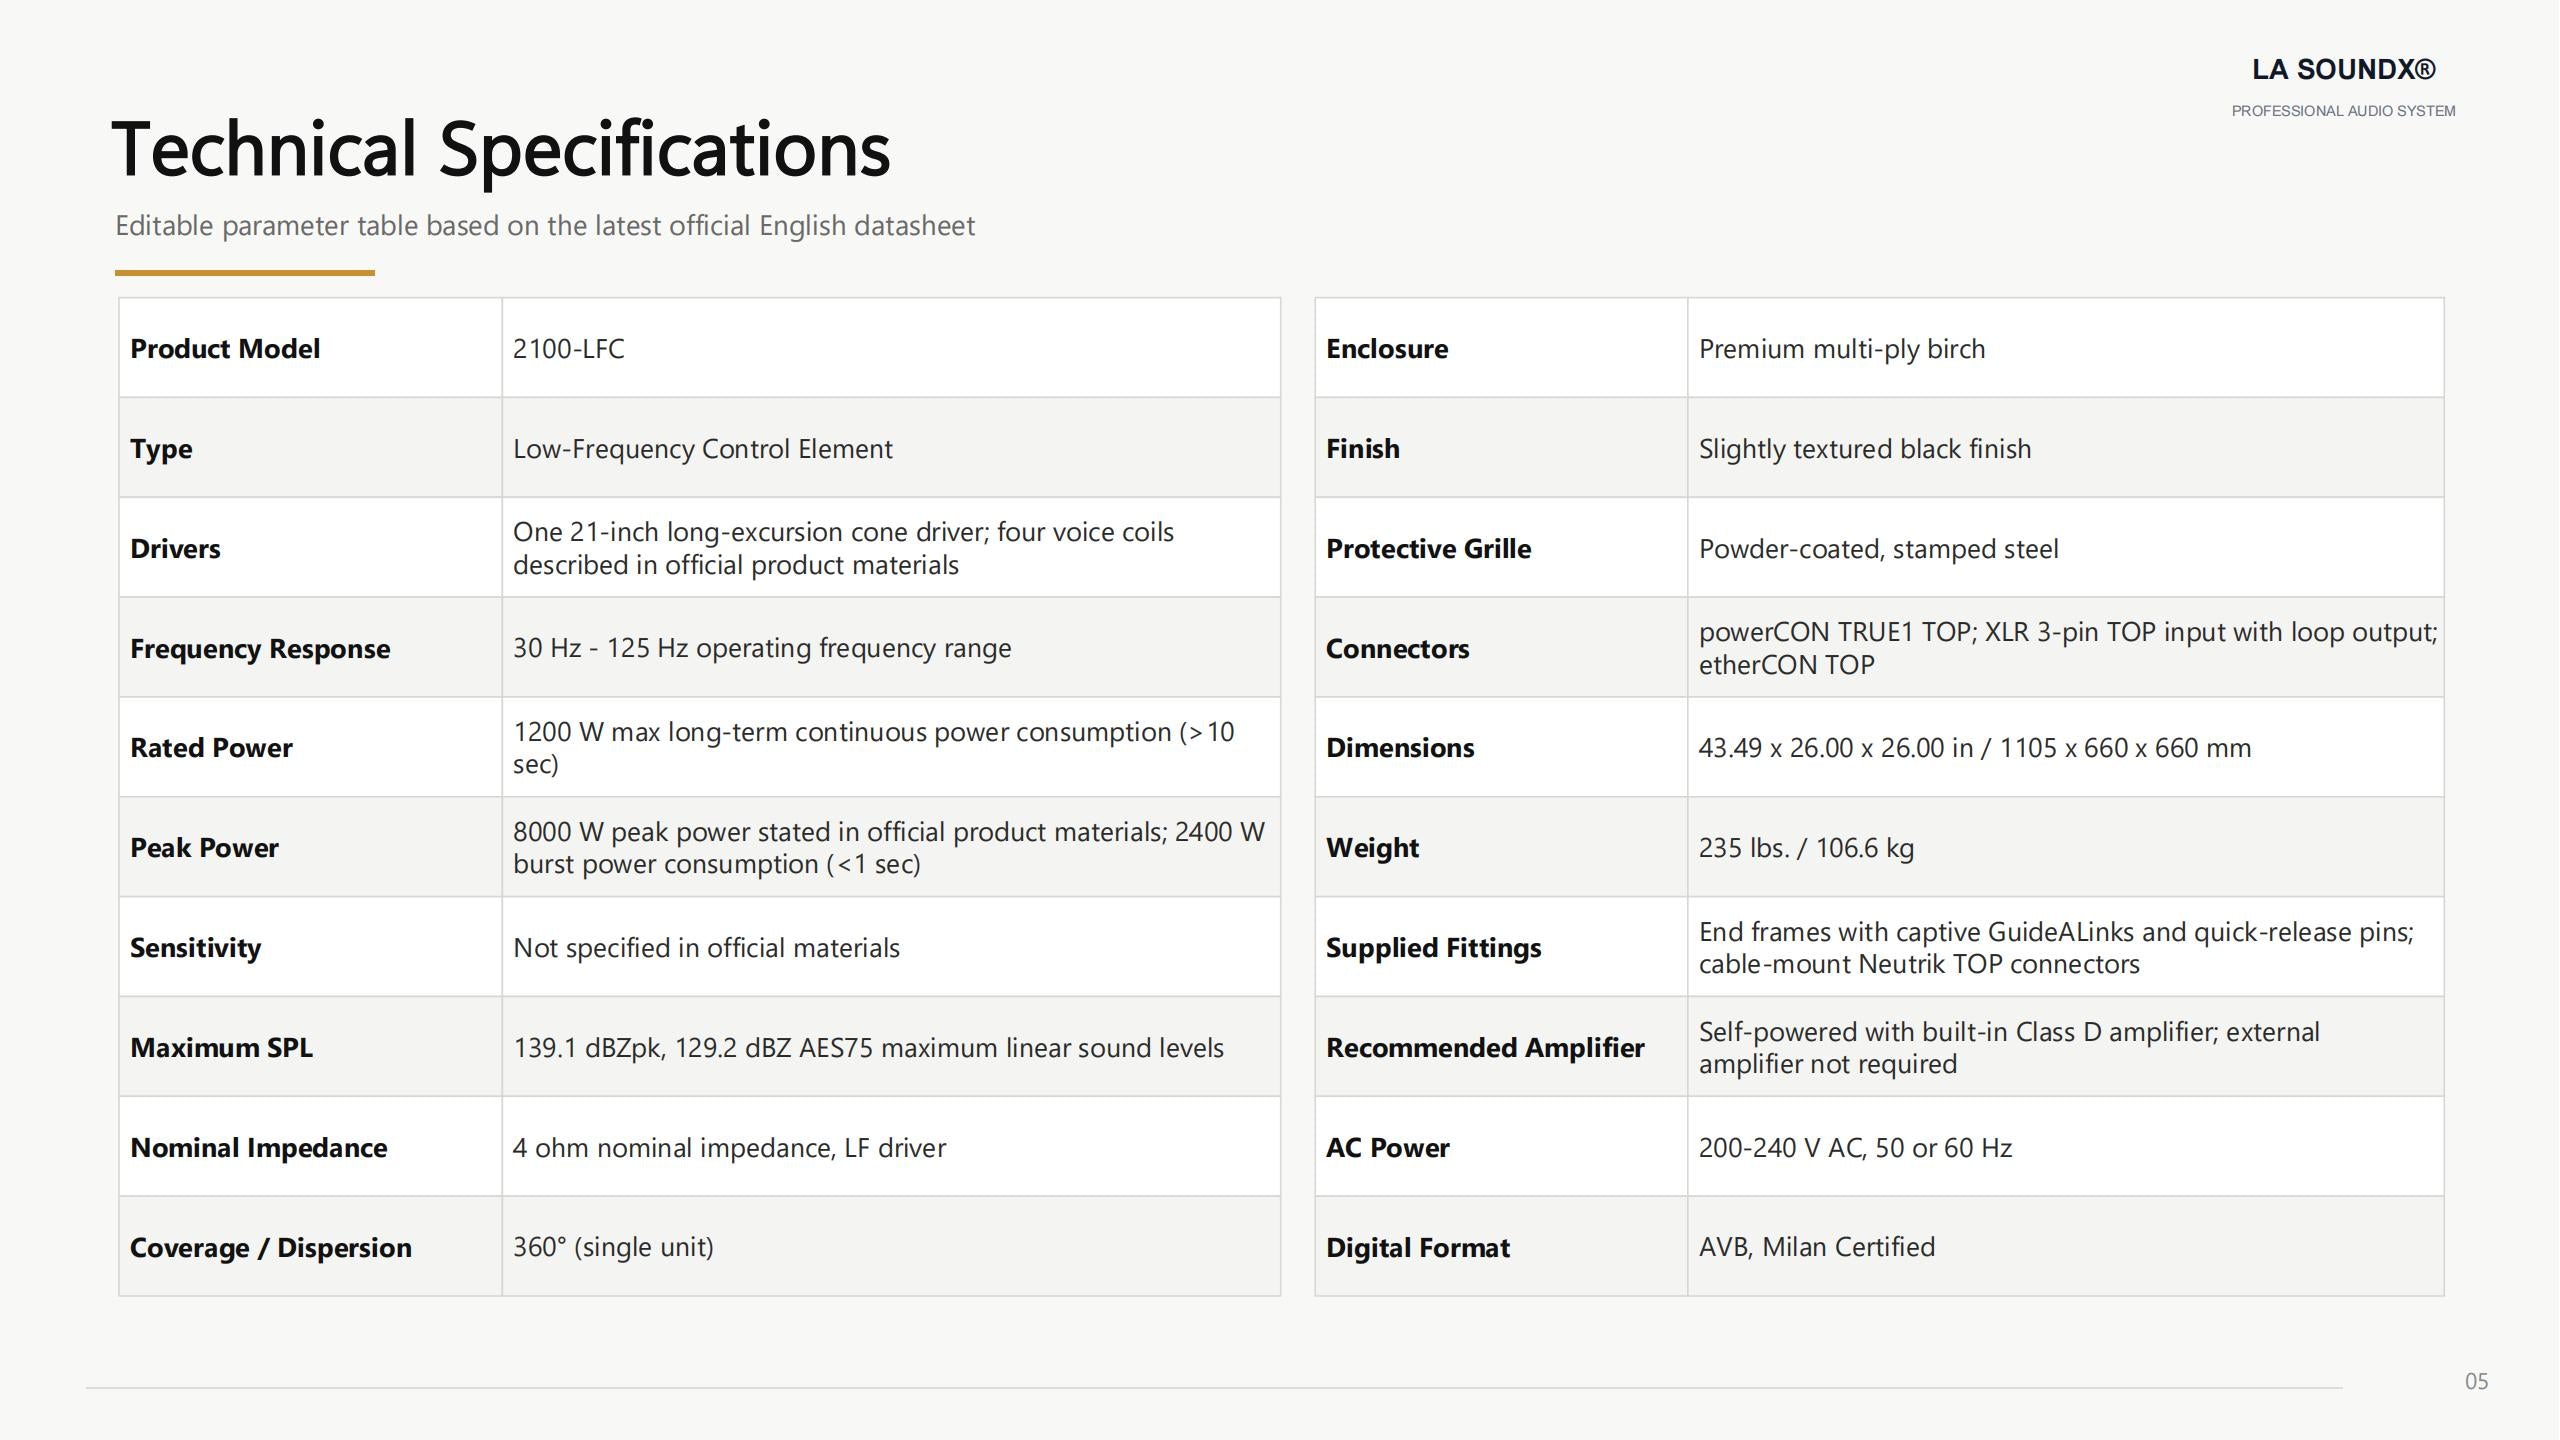Select the 'Frequency Response' label cell
This screenshot has width=2560, height=1440.
coord(310,648)
